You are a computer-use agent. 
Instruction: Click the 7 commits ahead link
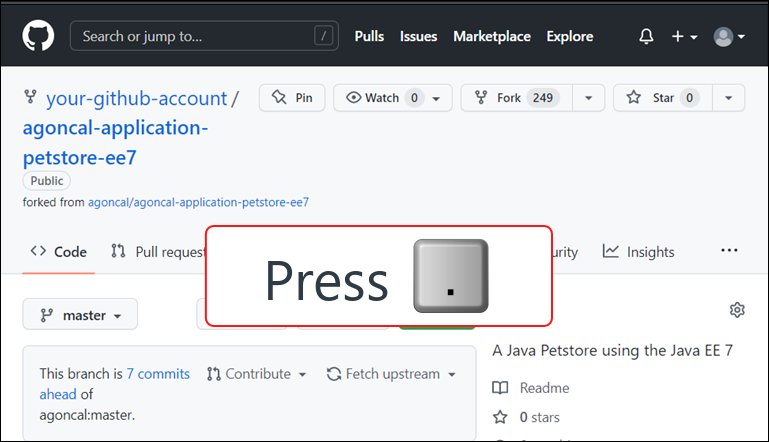158,374
